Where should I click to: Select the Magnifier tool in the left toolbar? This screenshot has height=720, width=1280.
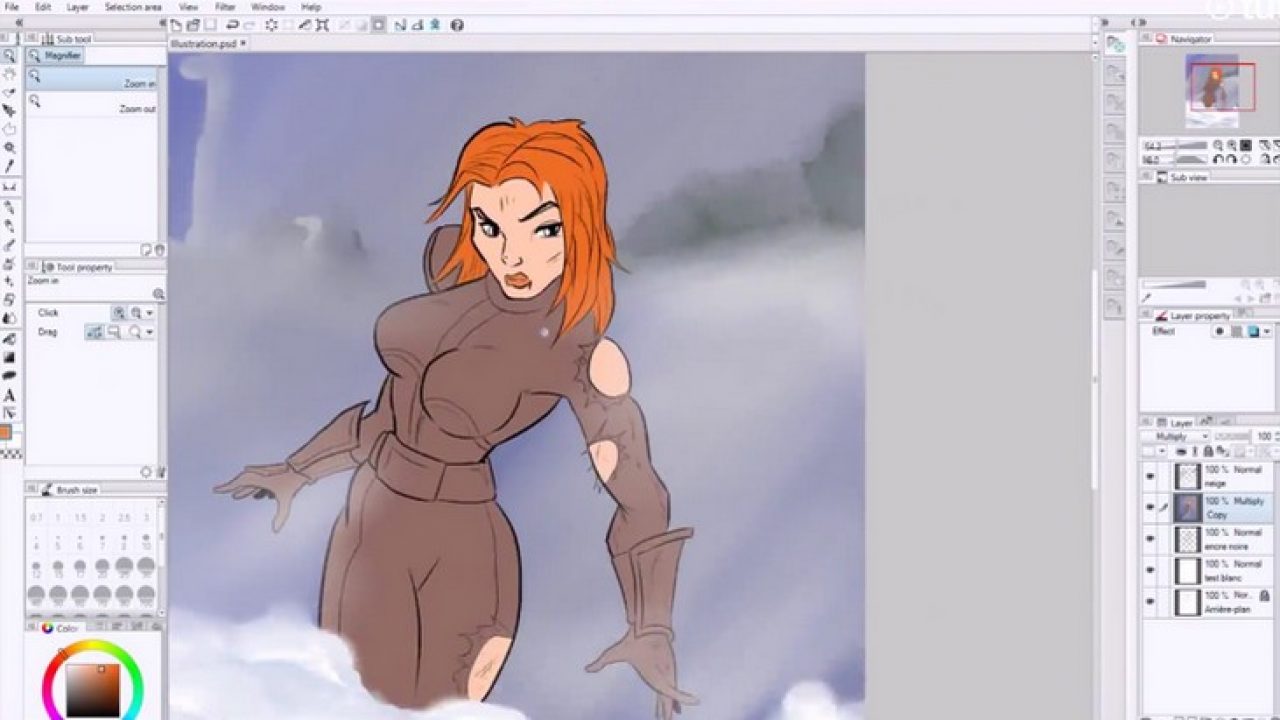[9, 56]
